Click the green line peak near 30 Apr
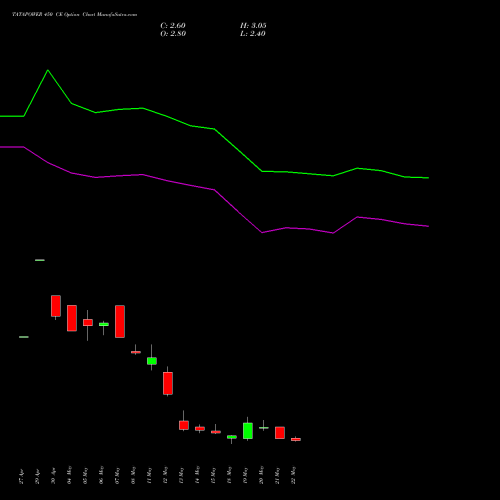This screenshot has height=500, width=500. 48,70
